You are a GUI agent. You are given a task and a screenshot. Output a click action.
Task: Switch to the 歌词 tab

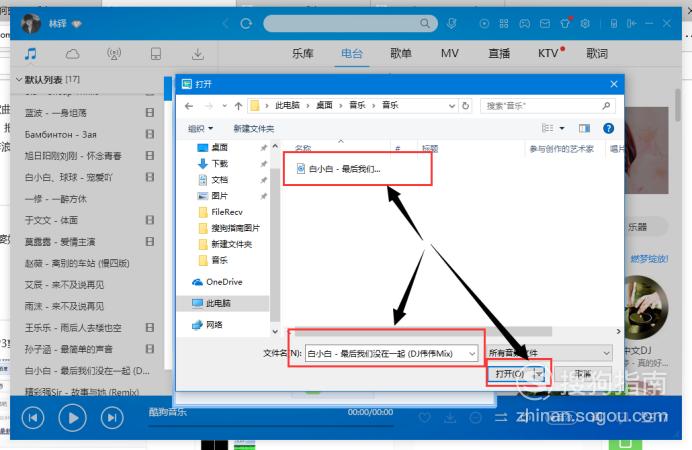pyautogui.click(x=597, y=54)
